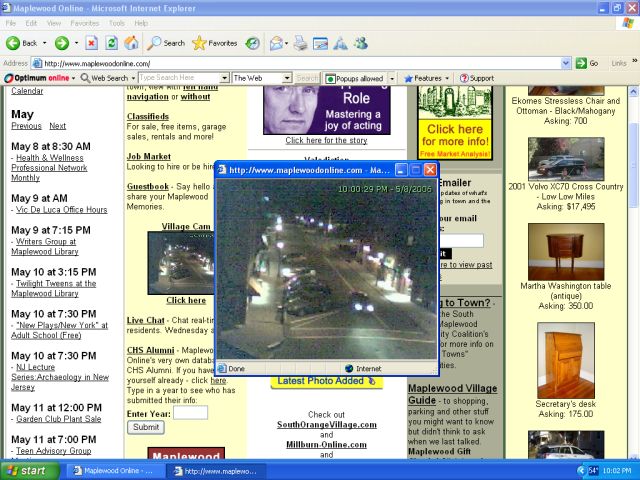Click the Volvo XC70 classified photo
Screen dimensions: 640x480
pyautogui.click(x=566, y=159)
